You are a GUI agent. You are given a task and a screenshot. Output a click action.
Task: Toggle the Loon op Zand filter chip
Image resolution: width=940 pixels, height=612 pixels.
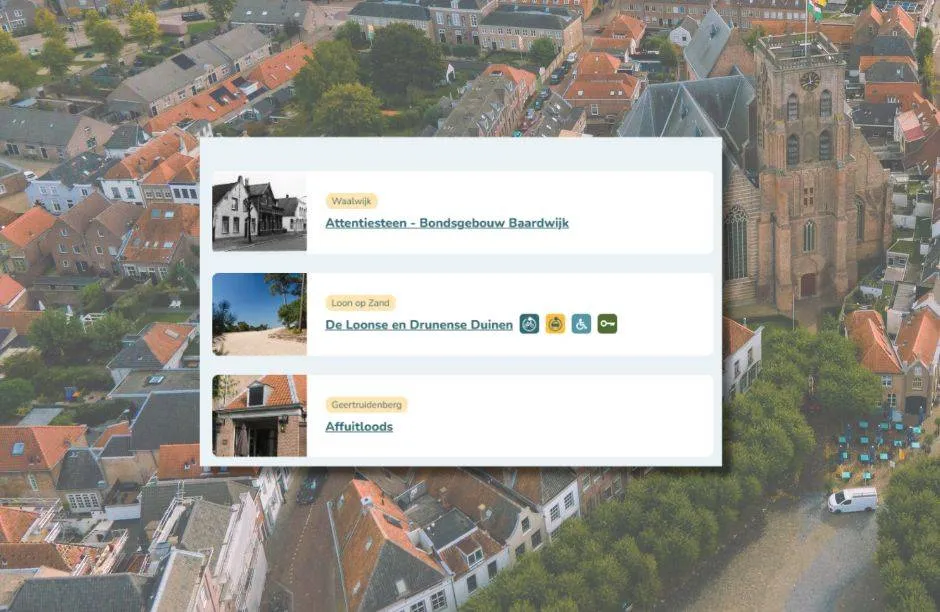361,301
